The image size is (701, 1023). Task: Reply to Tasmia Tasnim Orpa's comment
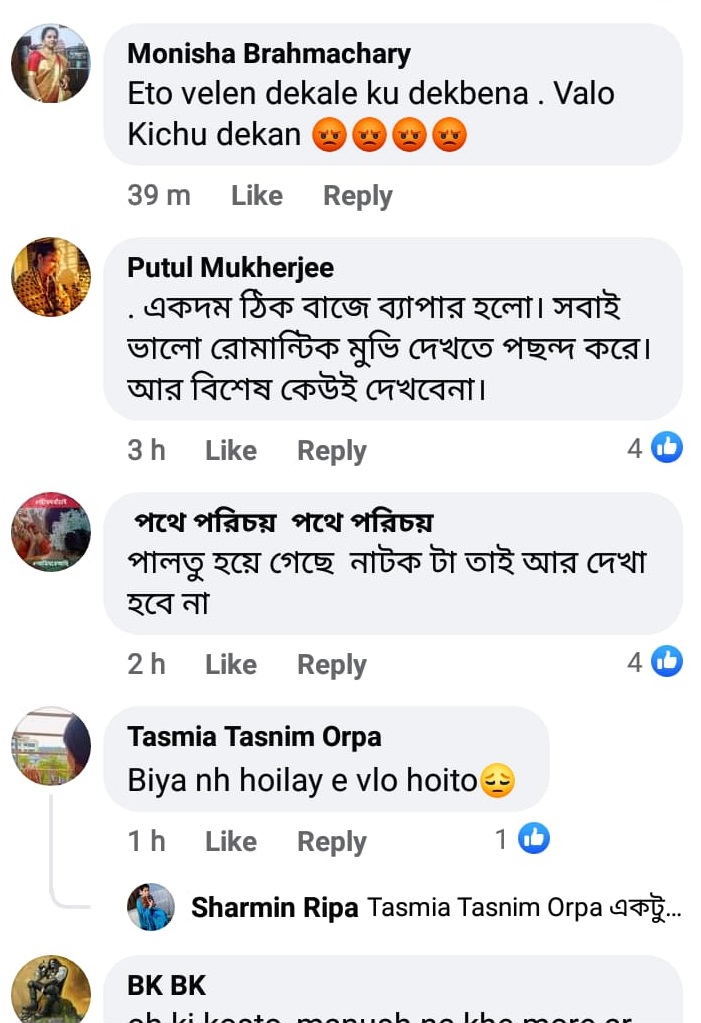(x=331, y=842)
